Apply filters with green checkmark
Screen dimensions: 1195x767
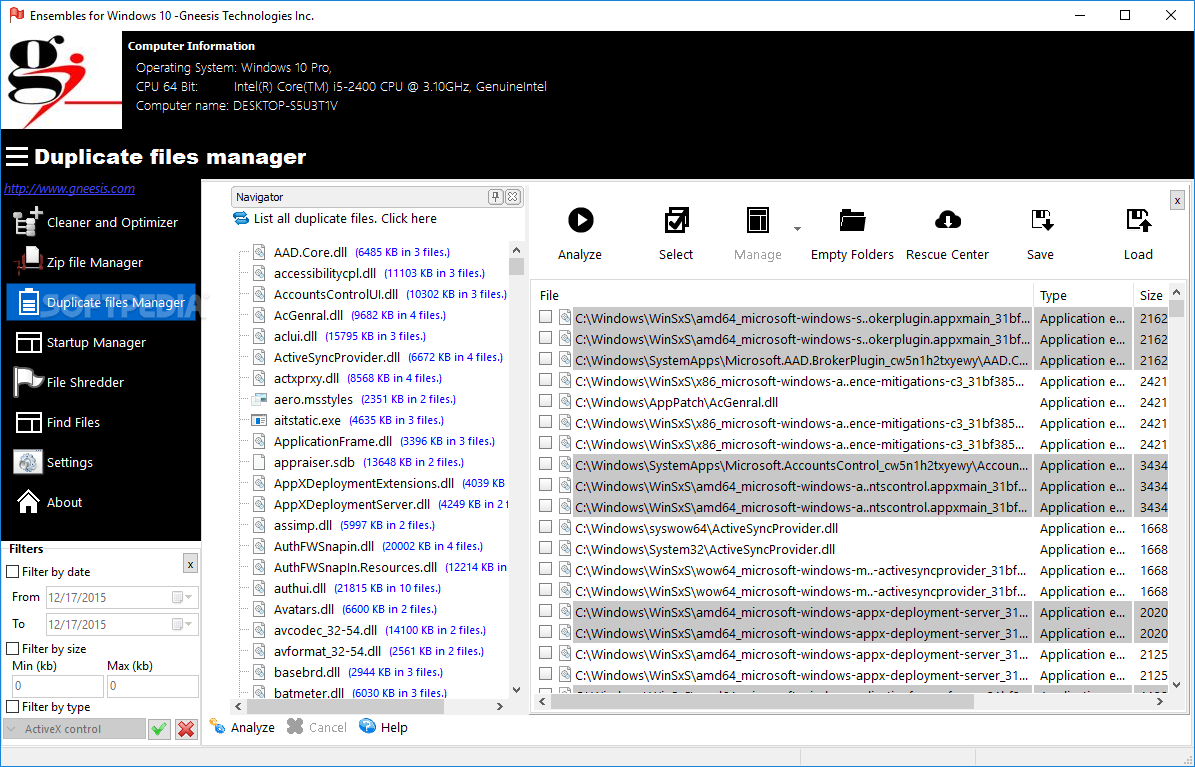159,729
